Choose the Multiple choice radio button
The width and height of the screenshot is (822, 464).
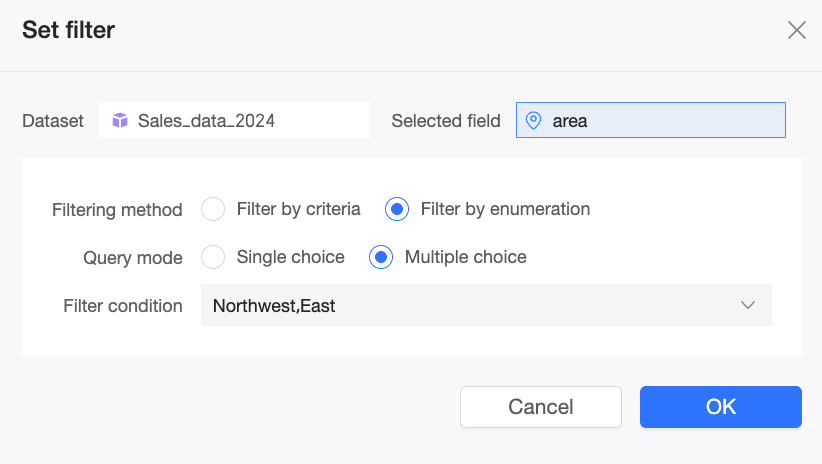click(381, 257)
